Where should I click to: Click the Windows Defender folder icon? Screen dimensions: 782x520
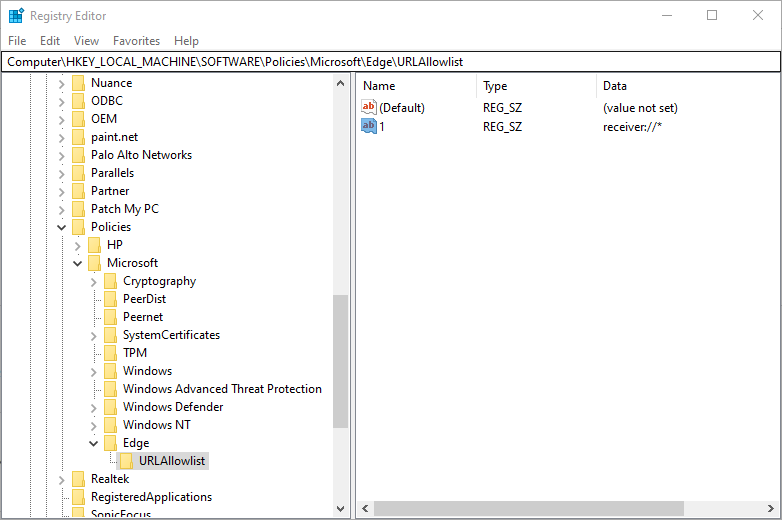[x=110, y=407]
